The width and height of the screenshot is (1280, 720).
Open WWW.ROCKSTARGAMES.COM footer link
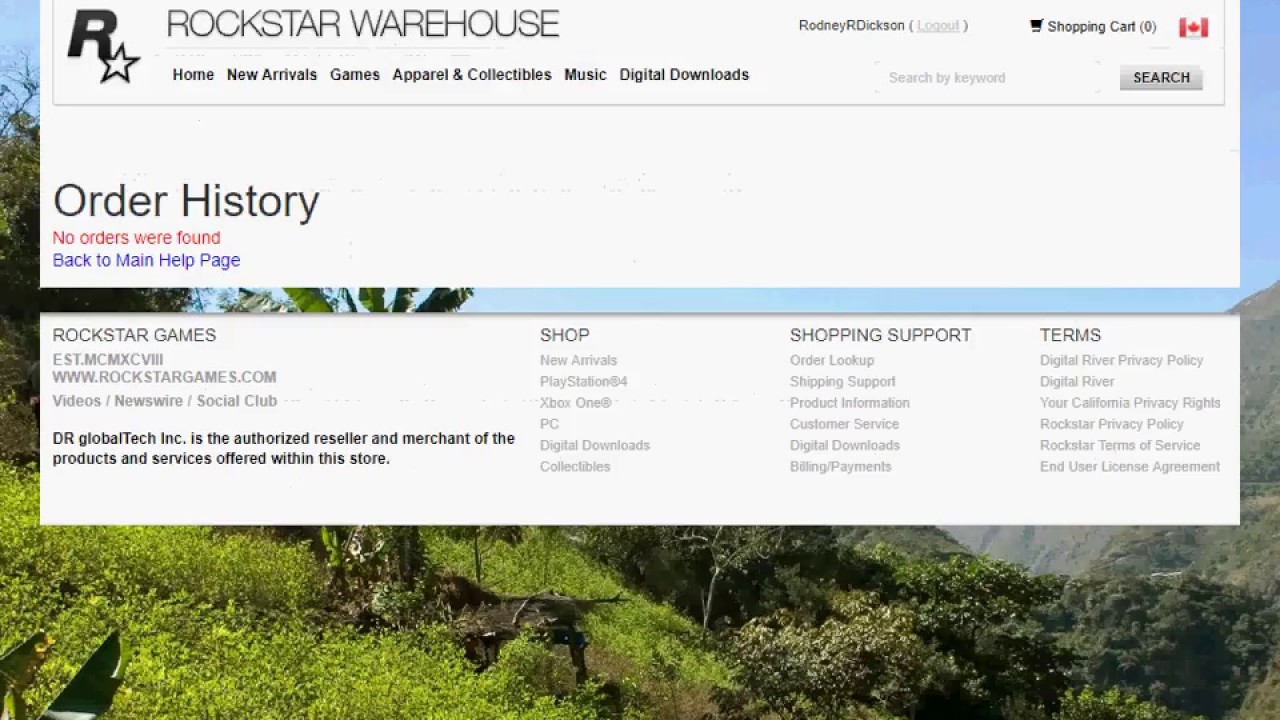pyautogui.click(x=164, y=377)
